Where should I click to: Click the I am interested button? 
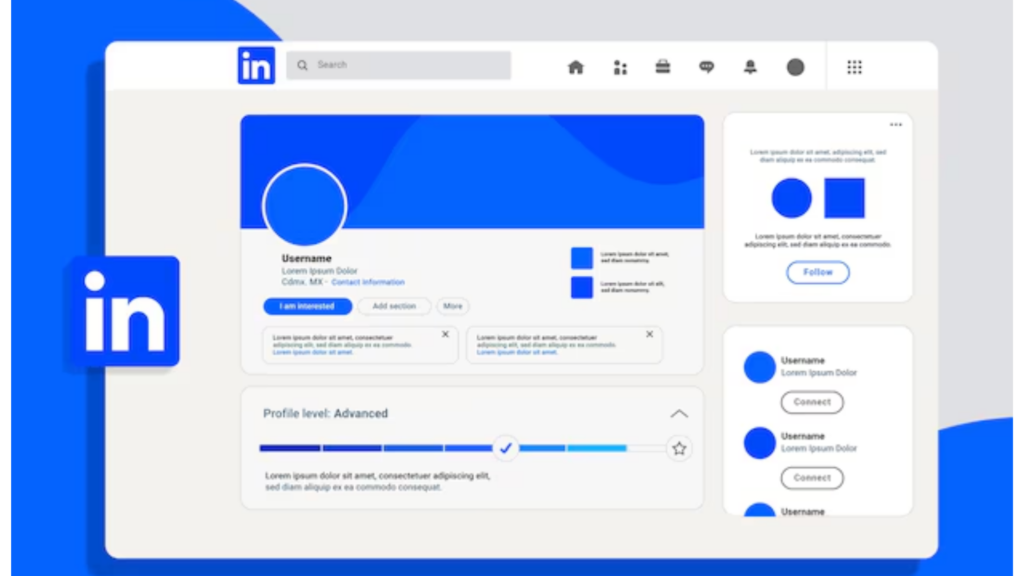[x=306, y=306]
